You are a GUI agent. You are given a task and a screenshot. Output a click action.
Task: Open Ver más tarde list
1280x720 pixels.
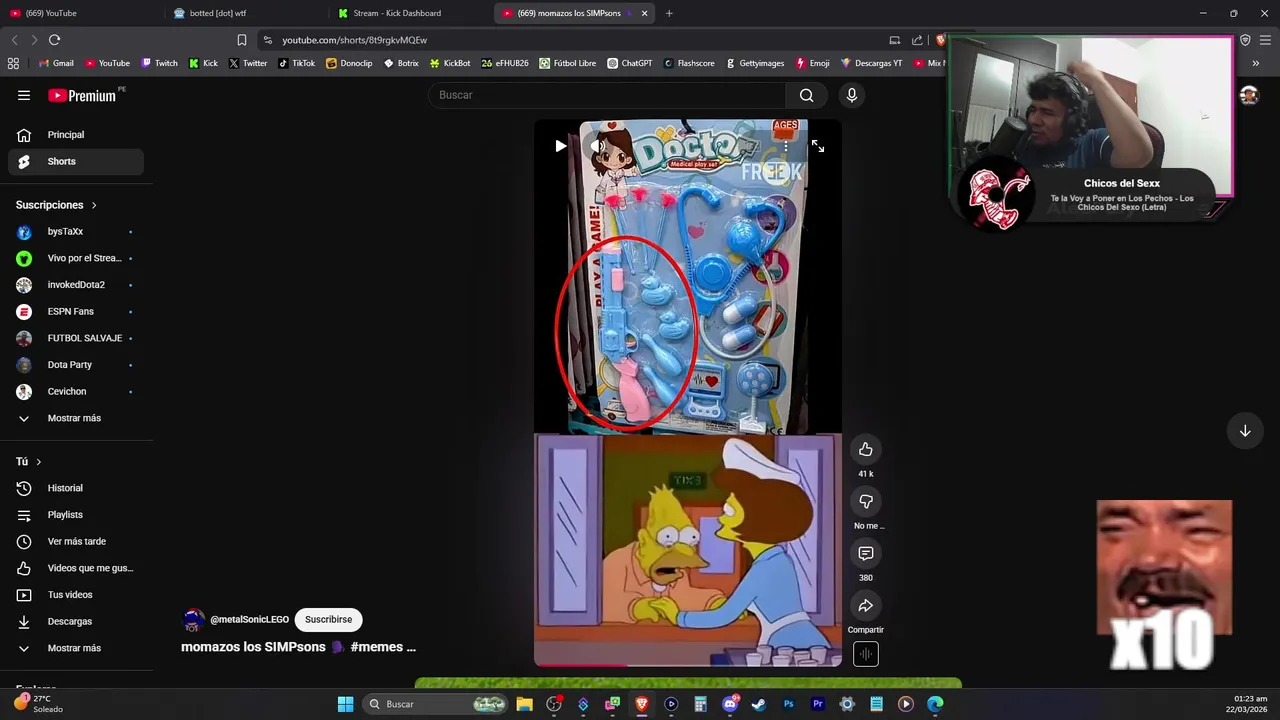pos(76,542)
